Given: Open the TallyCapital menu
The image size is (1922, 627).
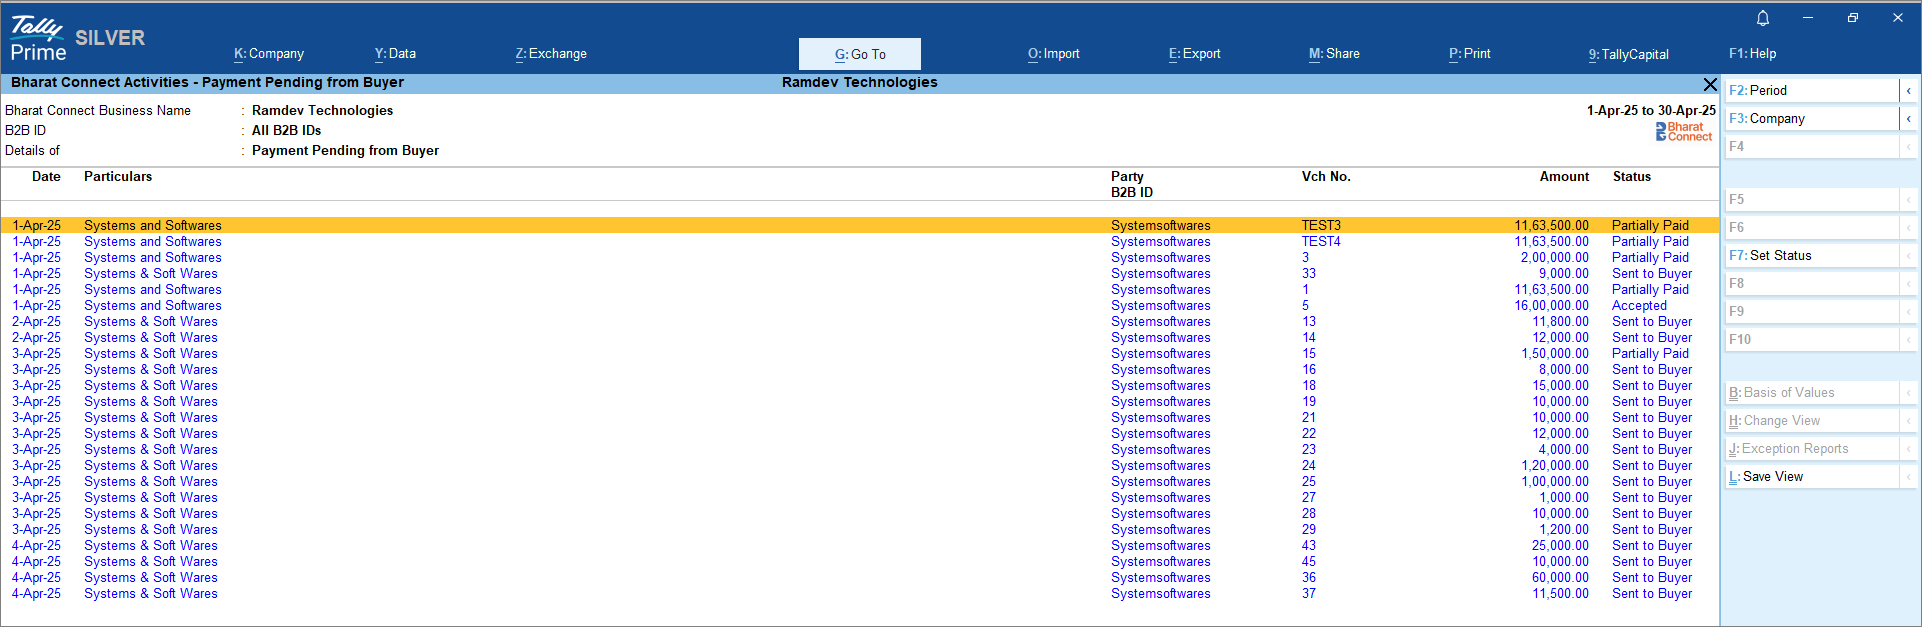Looking at the screenshot, I should [x=1628, y=54].
